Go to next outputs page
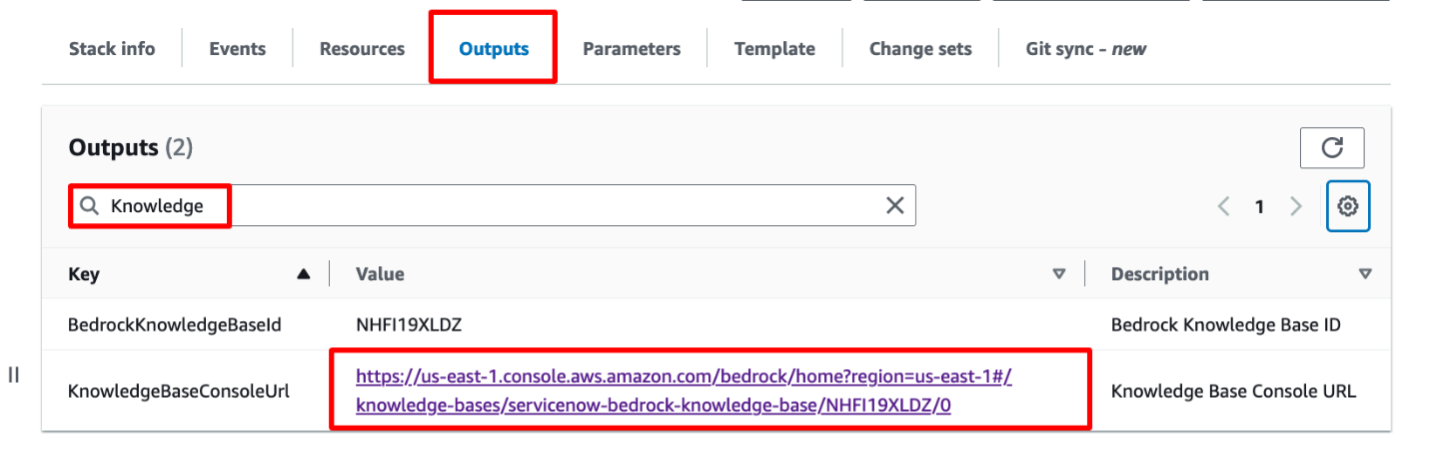 (1296, 206)
